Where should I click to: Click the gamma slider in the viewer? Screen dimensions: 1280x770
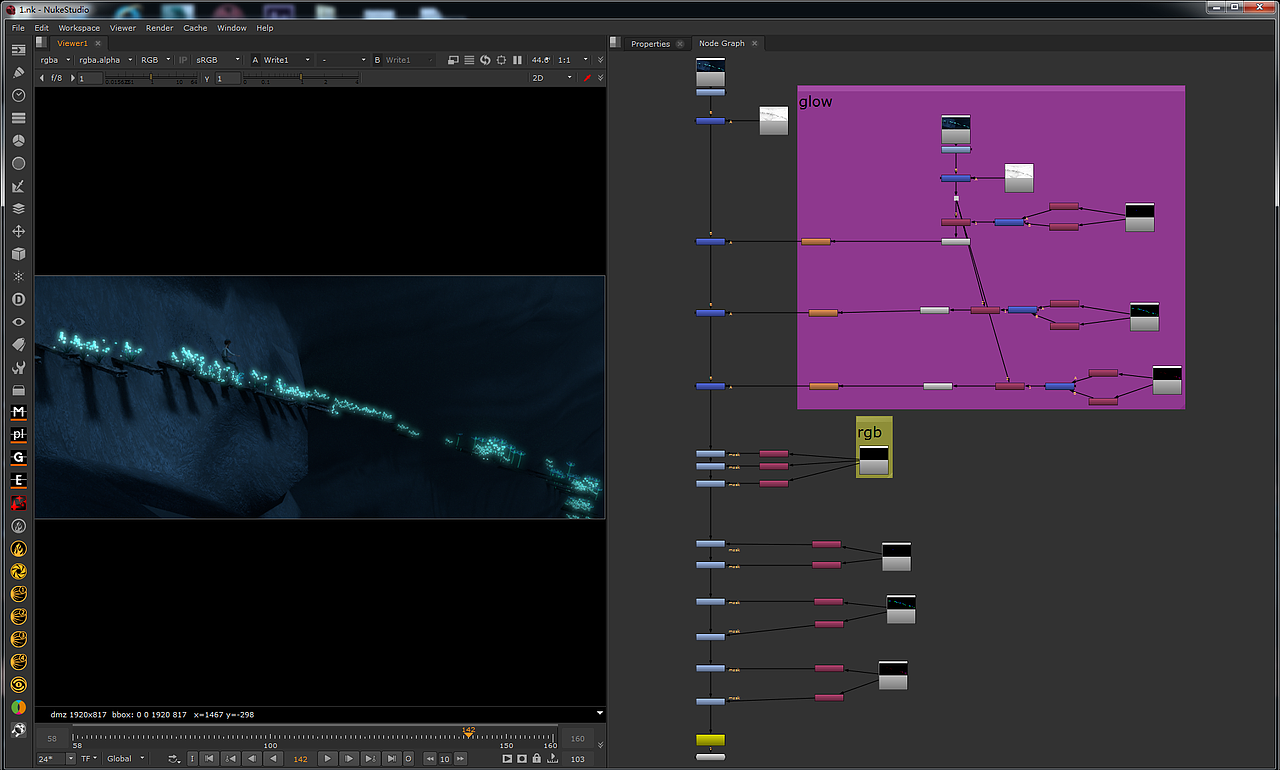coord(301,78)
